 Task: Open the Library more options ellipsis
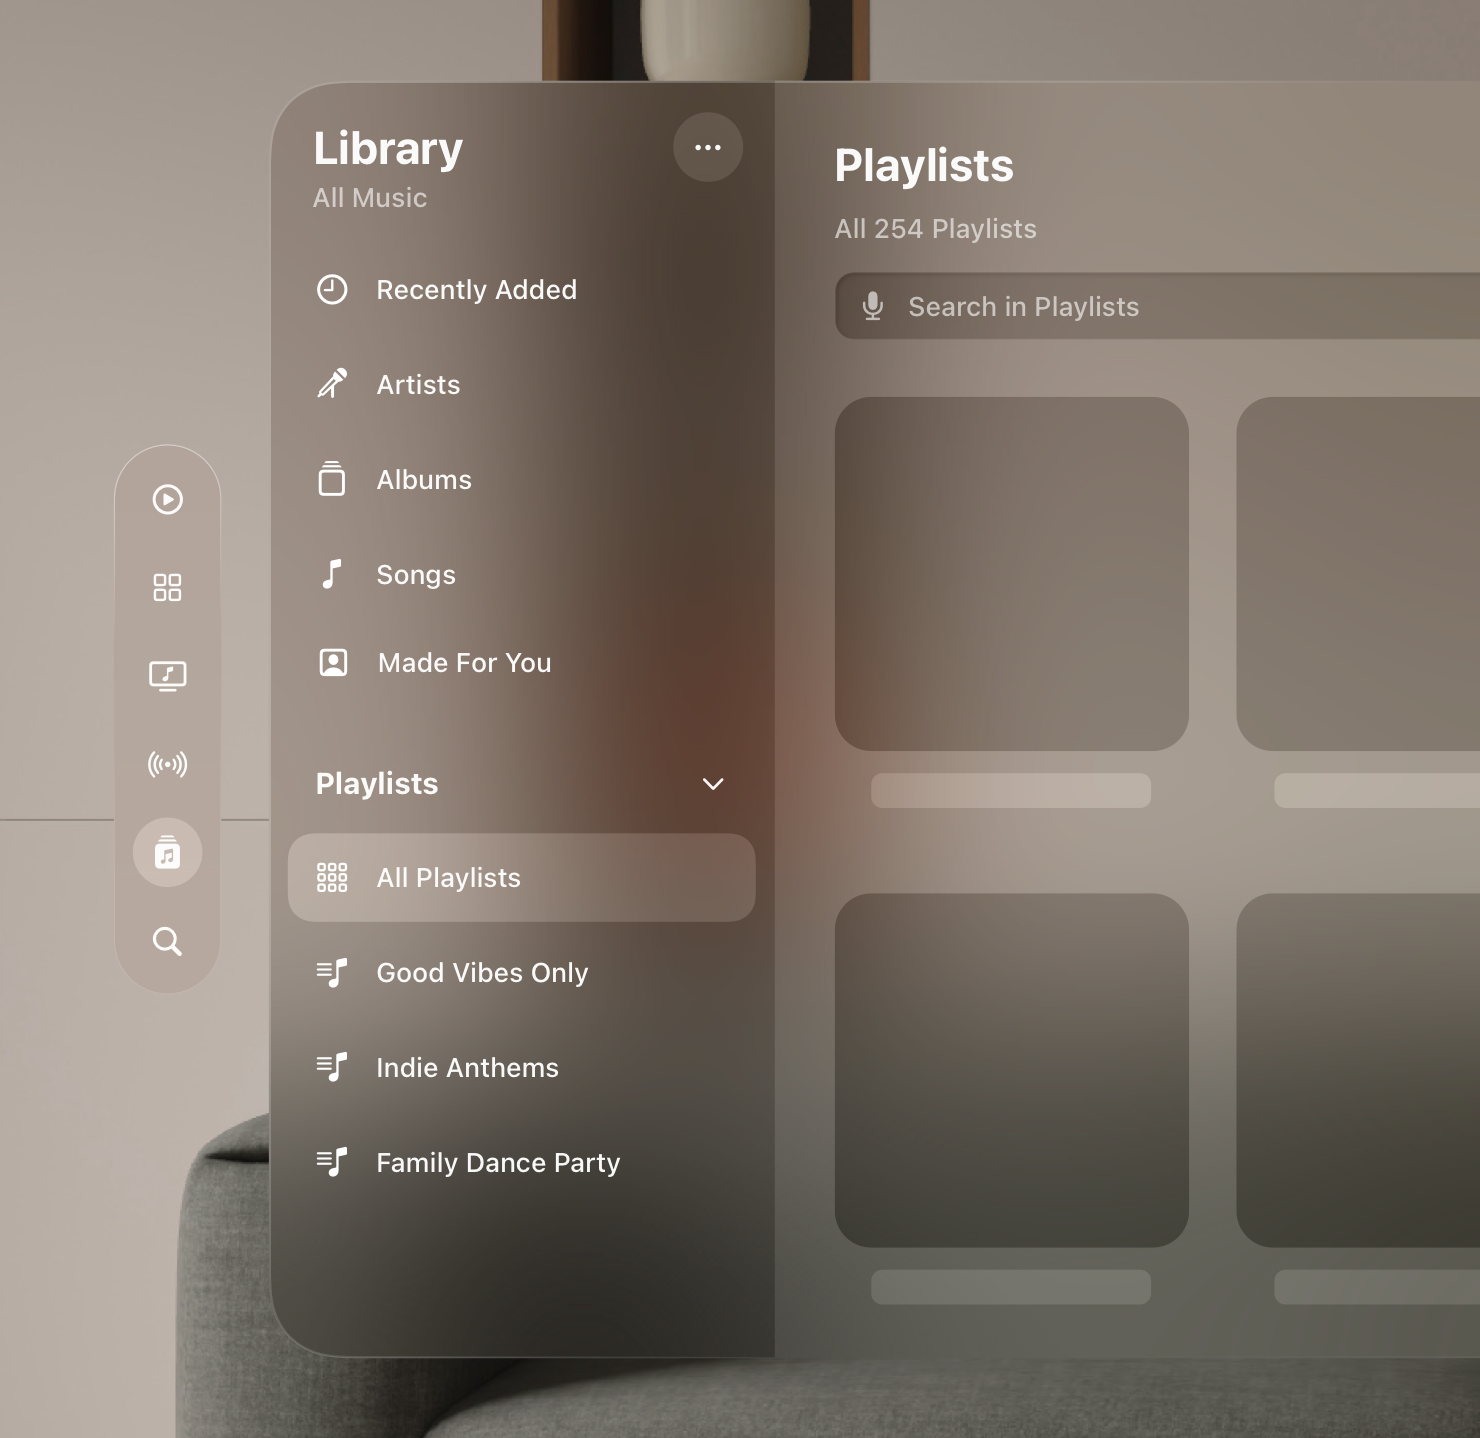coord(708,147)
